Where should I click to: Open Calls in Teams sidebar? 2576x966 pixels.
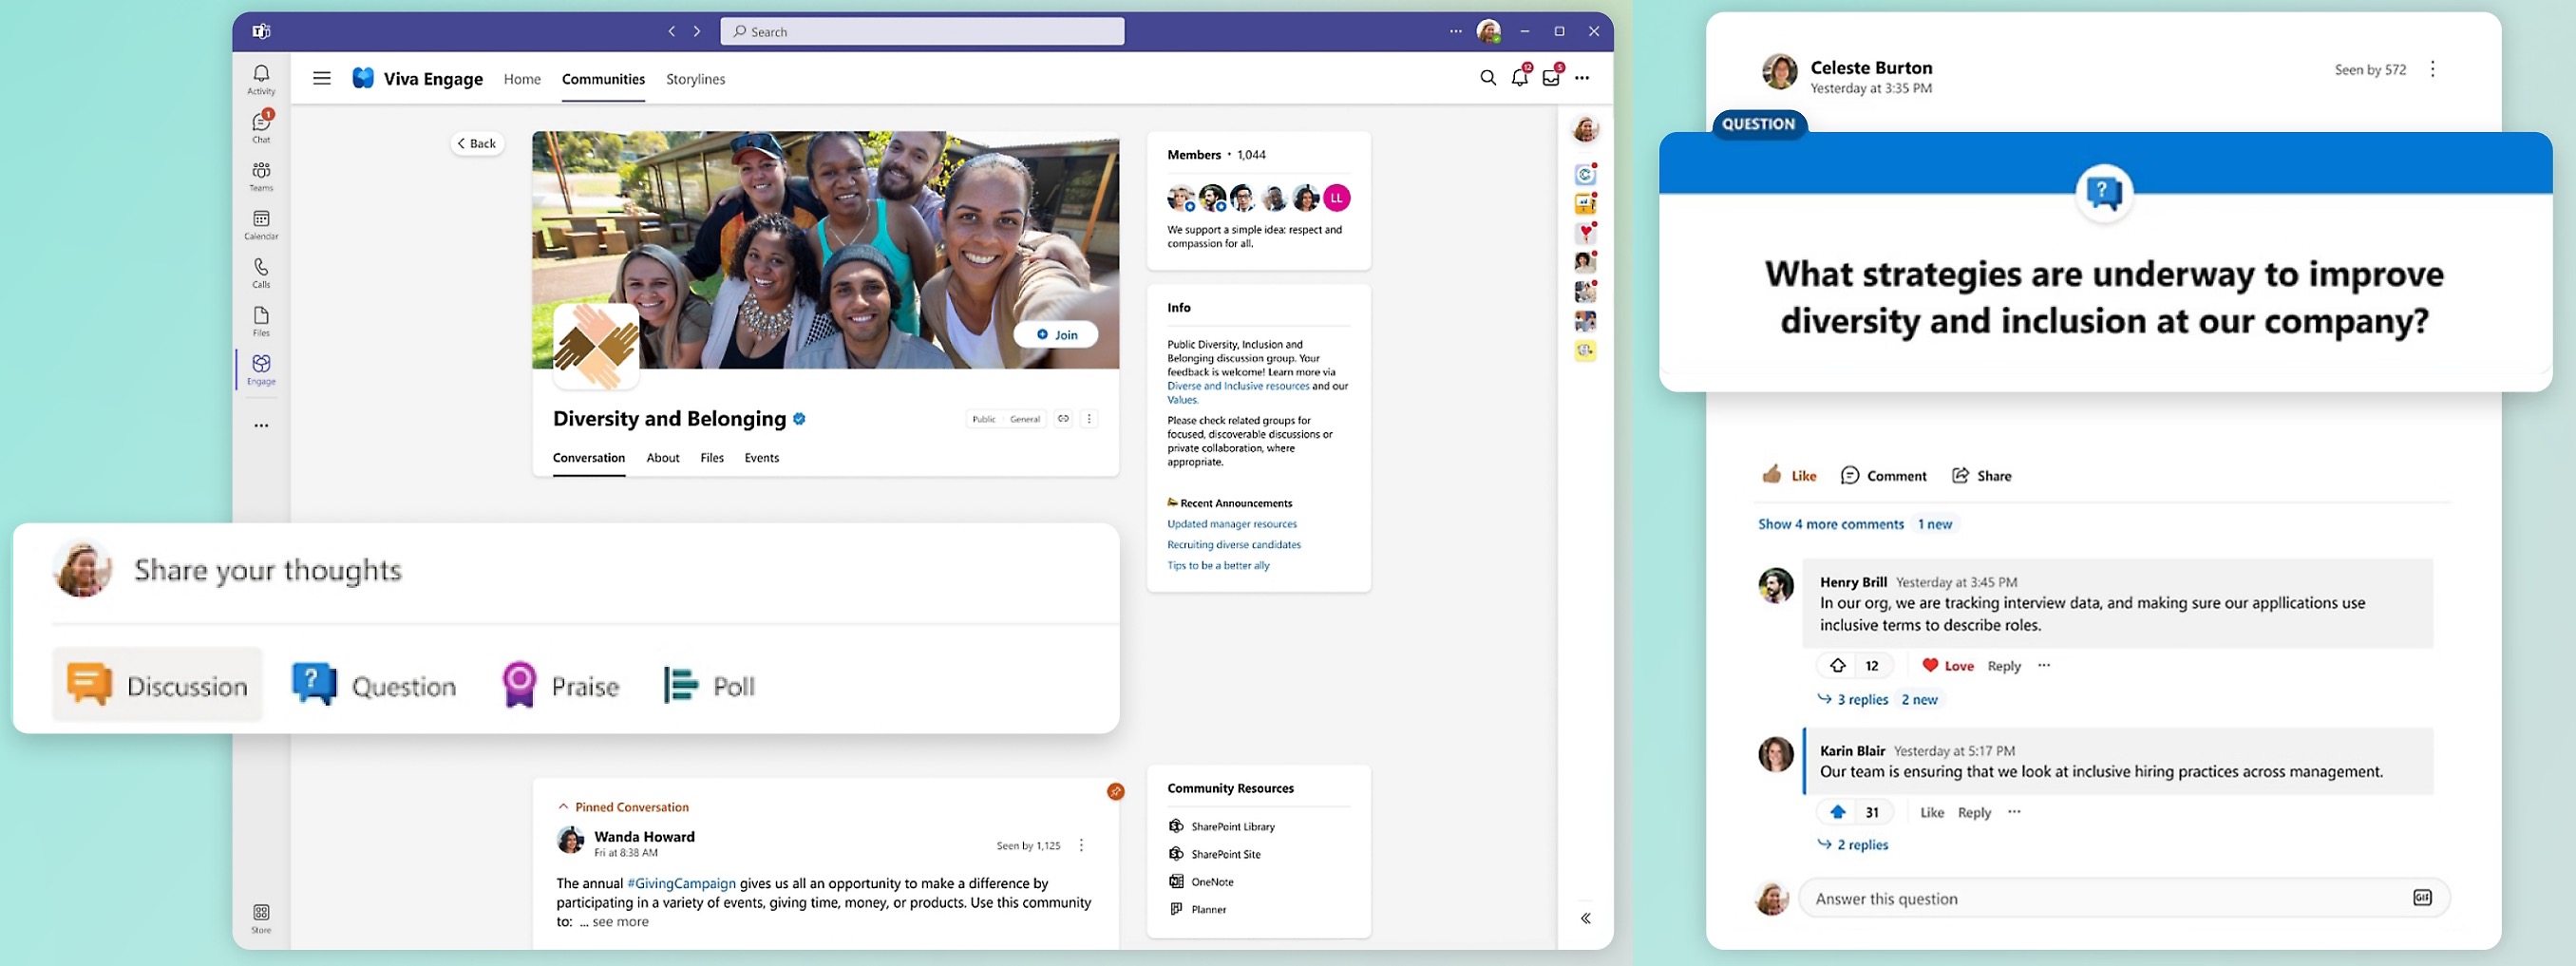[261, 273]
